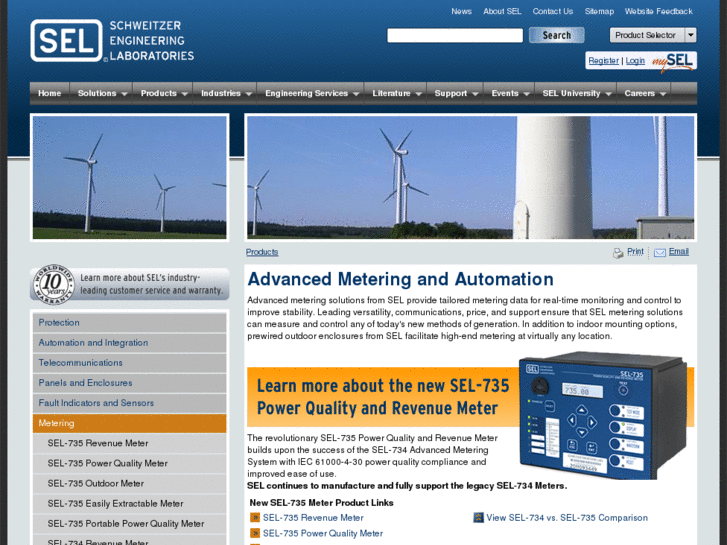This screenshot has height=545, width=727.
Task: Open SEL-735 Revenue Meter product link in content
Action: [313, 518]
